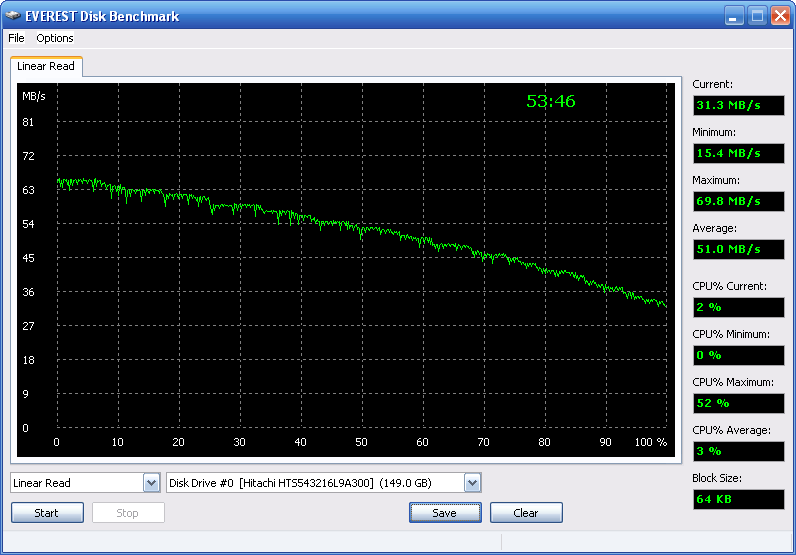Viewport: 796px width, 555px height.
Task: Click the CPU% Minimum 0 % value
Action: [739, 355]
